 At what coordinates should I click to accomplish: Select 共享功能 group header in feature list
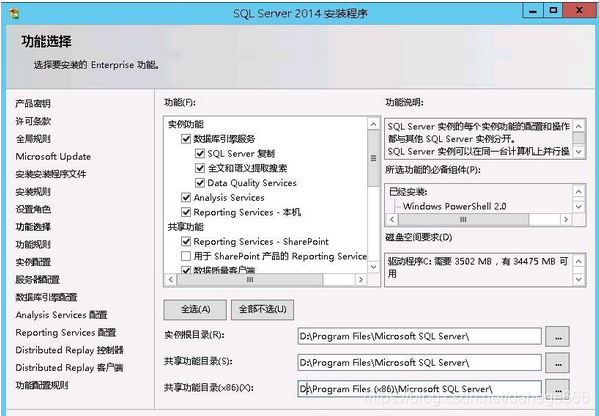pos(186,227)
